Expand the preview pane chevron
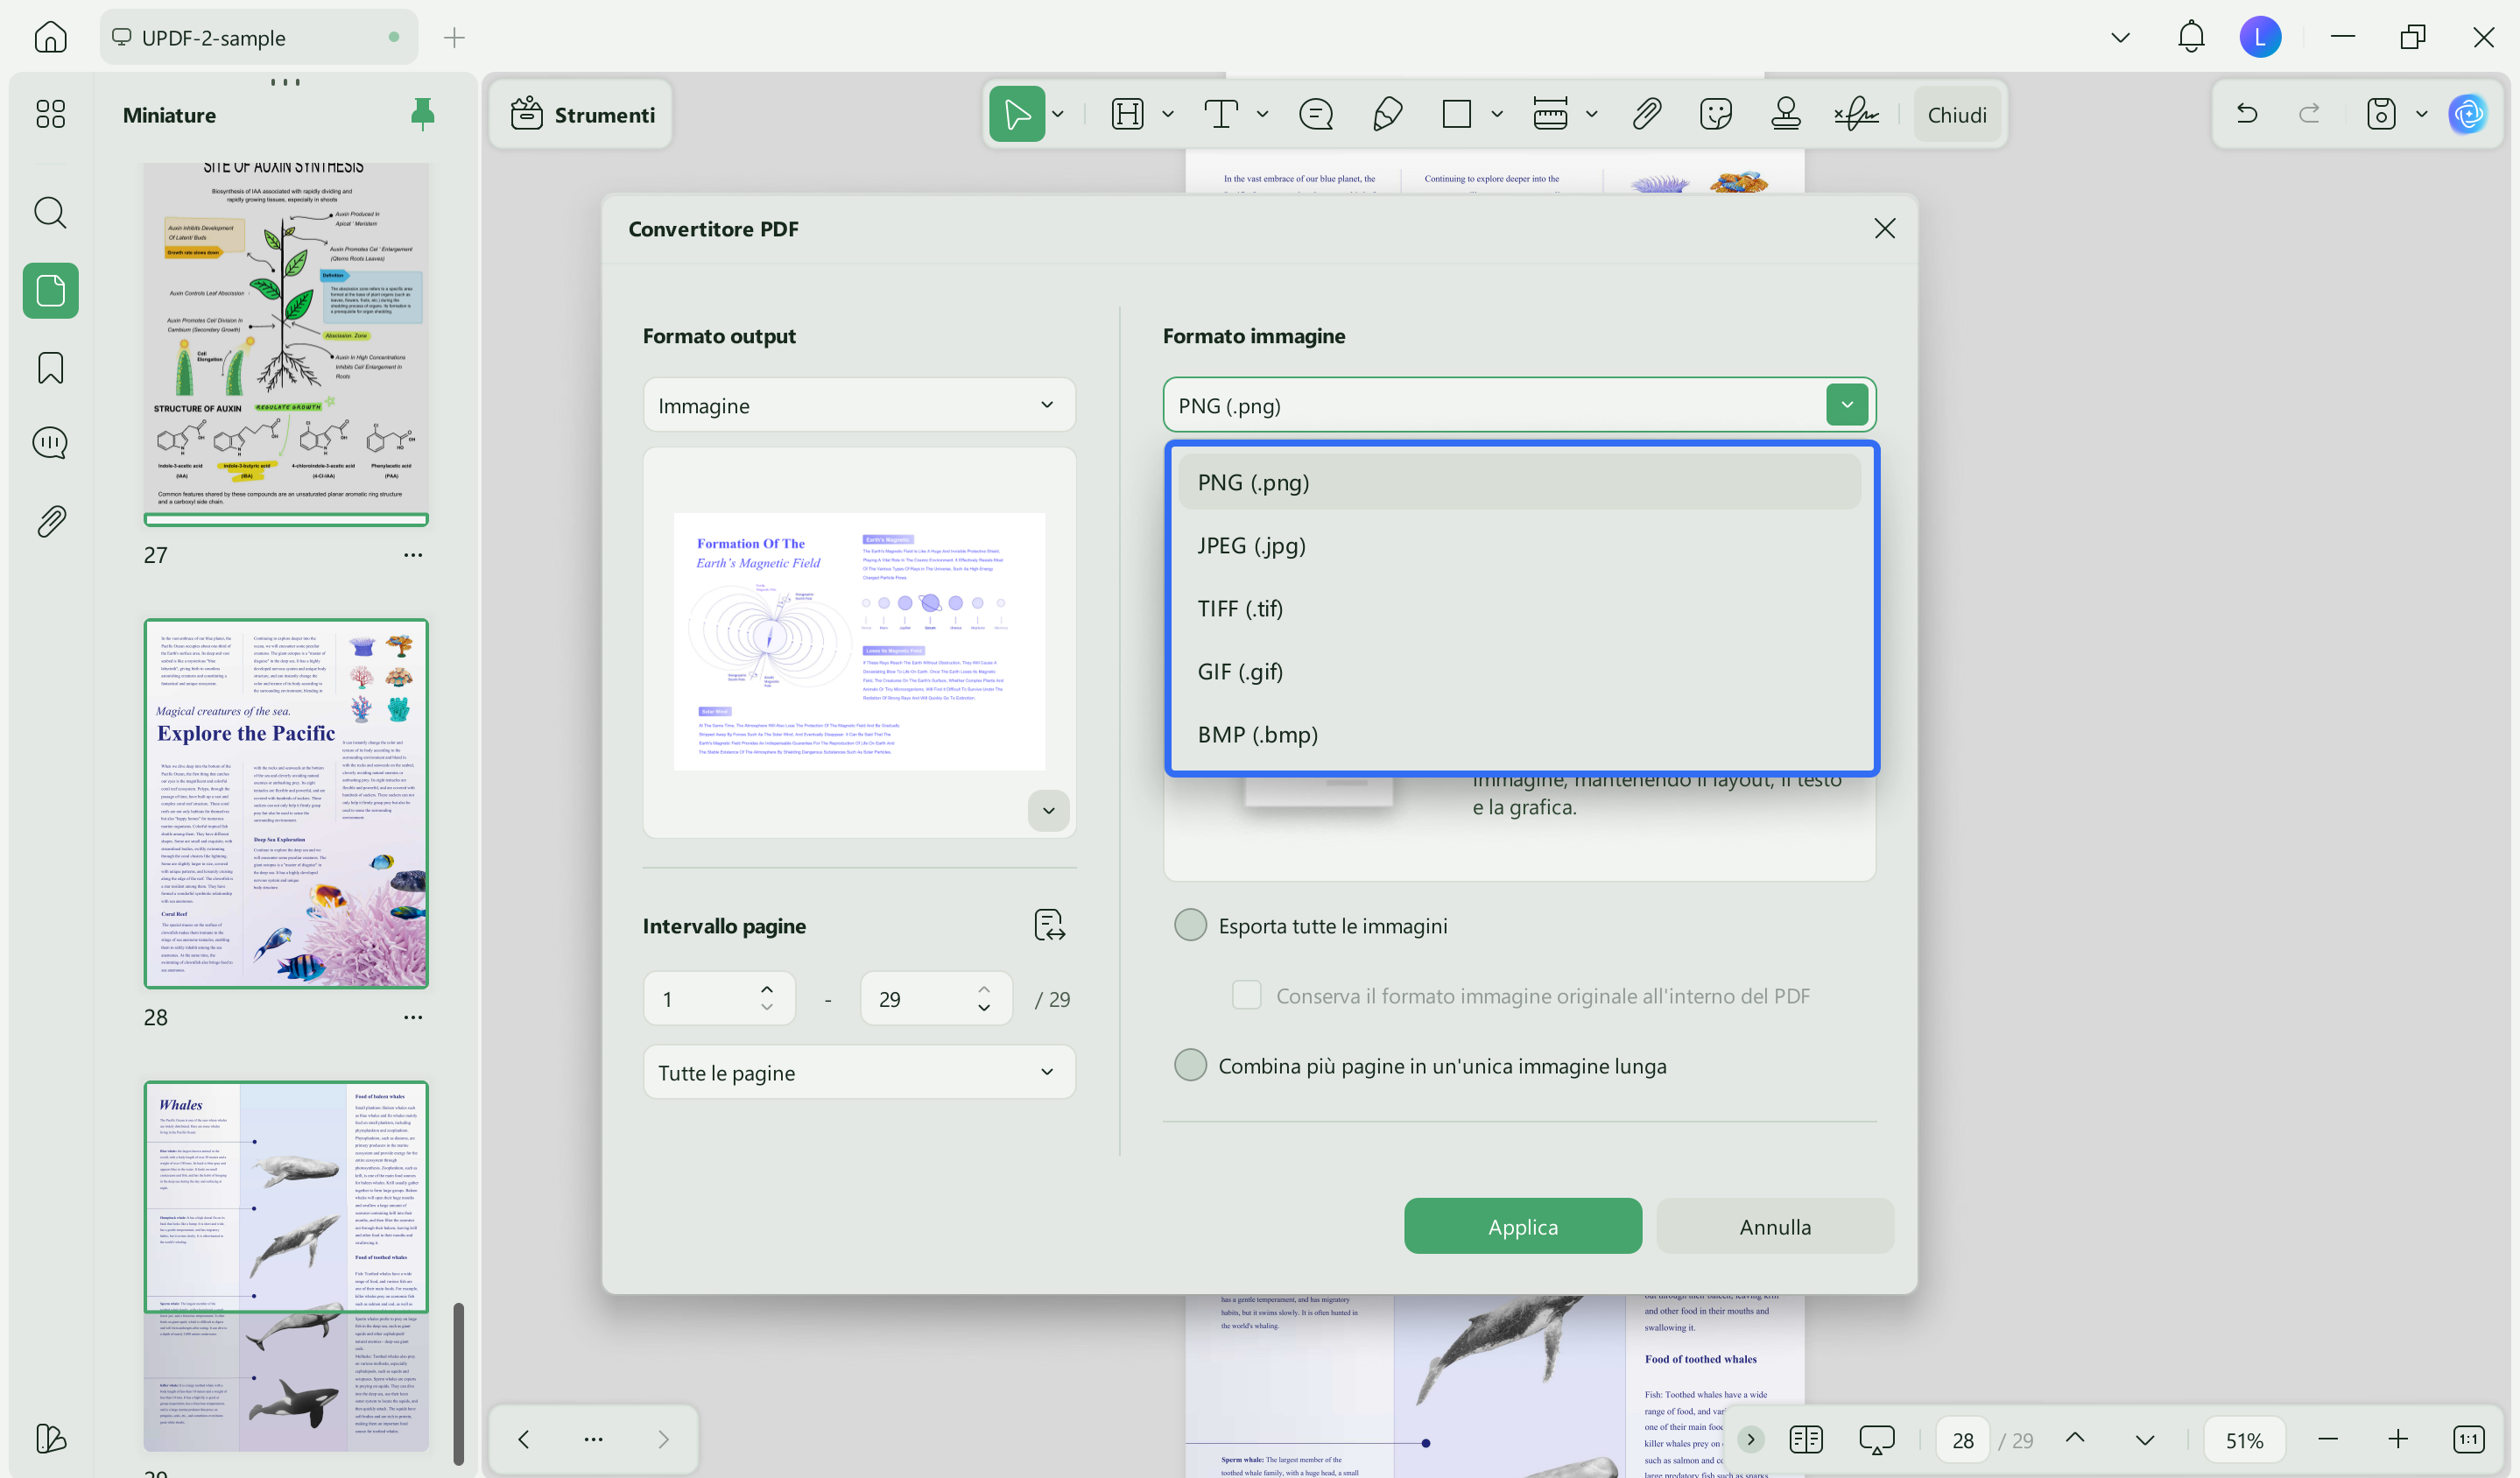 pyautogui.click(x=1048, y=810)
